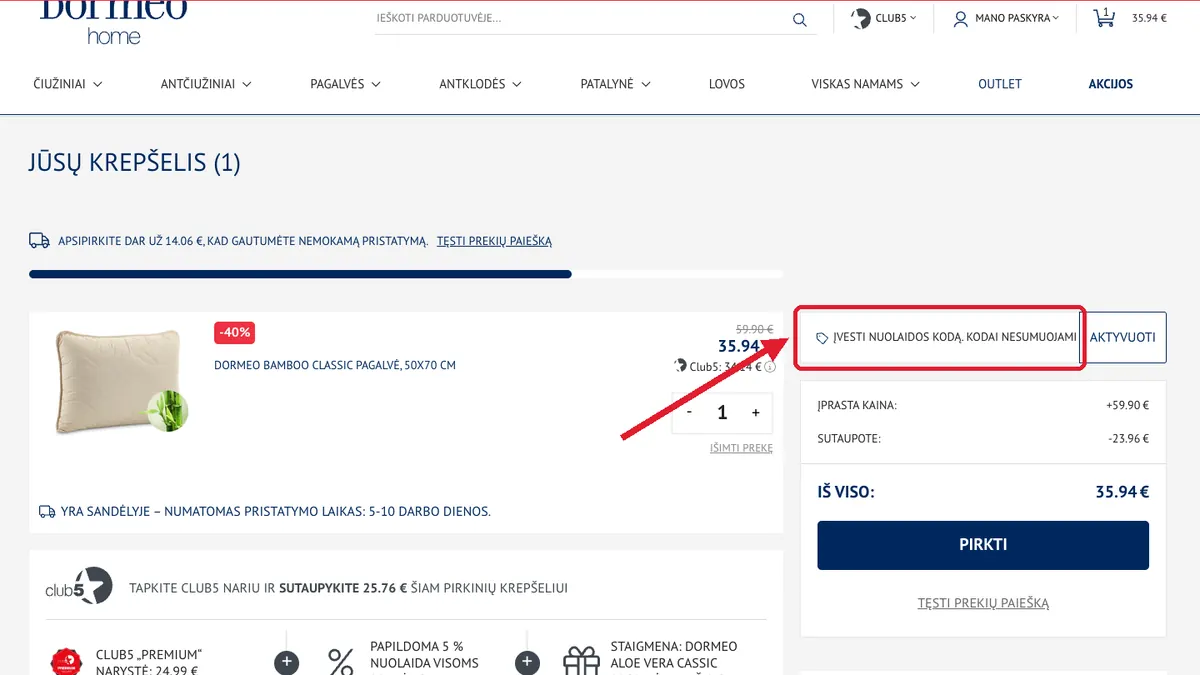This screenshot has height=675, width=1200.
Task: Go to the Outlet section
Action: (x=1000, y=84)
